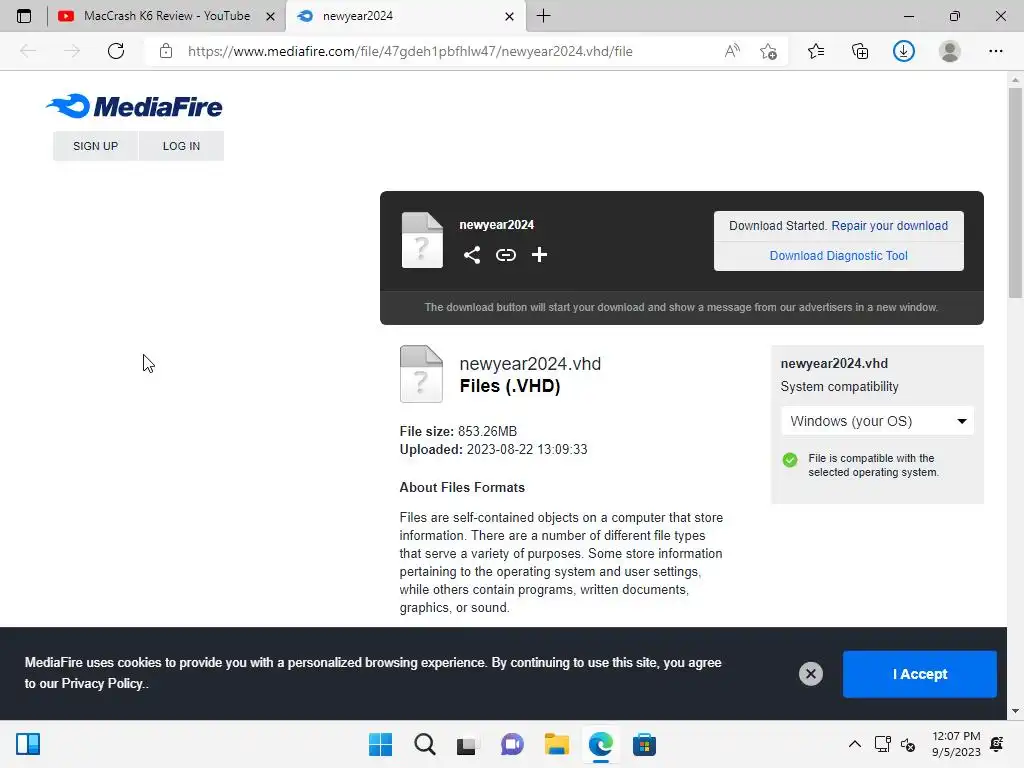Open Chat app from taskbar

click(x=512, y=744)
